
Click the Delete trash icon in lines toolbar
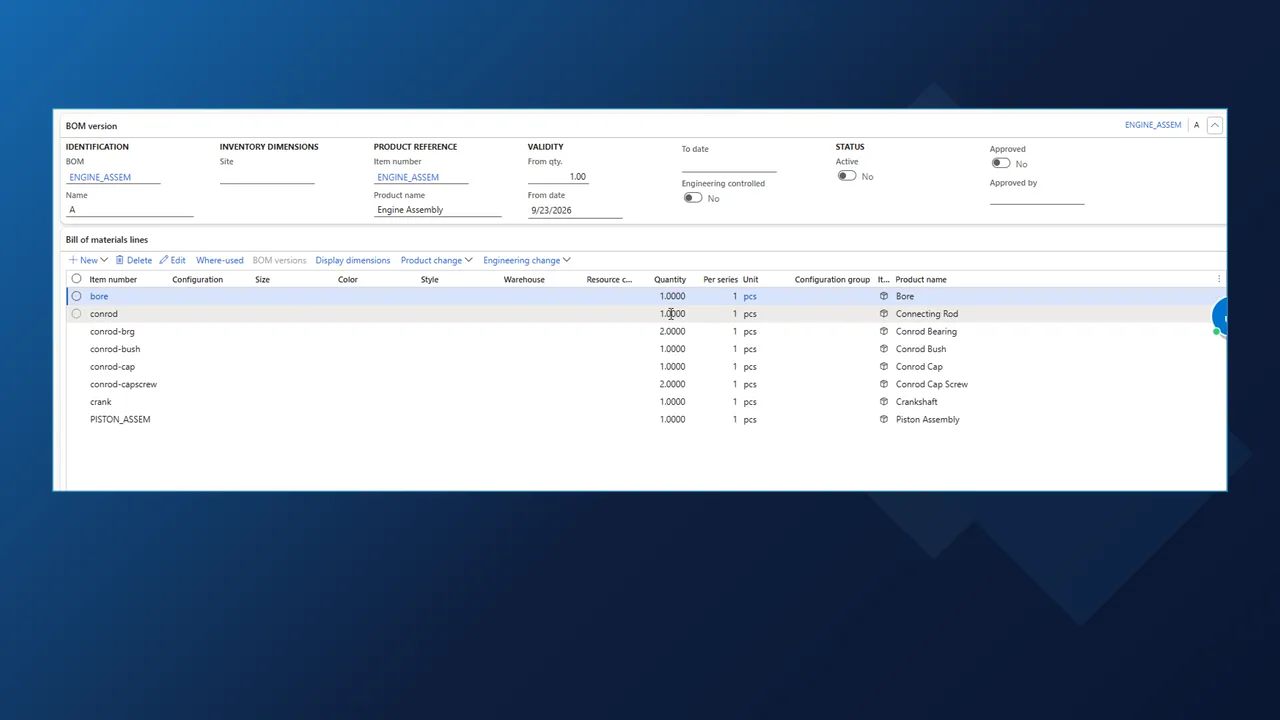(x=120, y=260)
